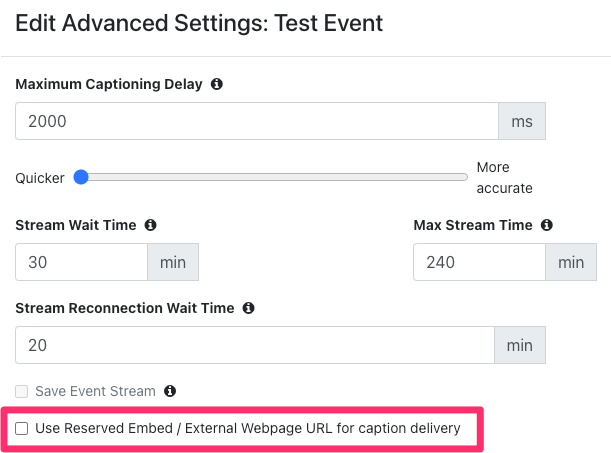Select the Max Stream Time input field

(479, 262)
